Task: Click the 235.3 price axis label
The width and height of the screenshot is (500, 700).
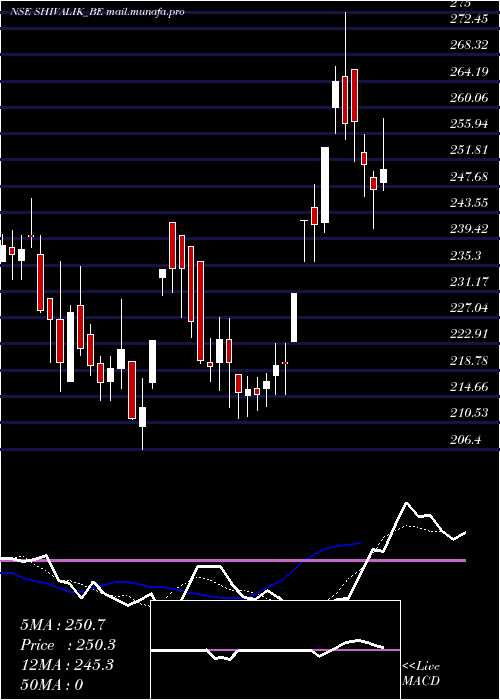Action: (x=466, y=255)
